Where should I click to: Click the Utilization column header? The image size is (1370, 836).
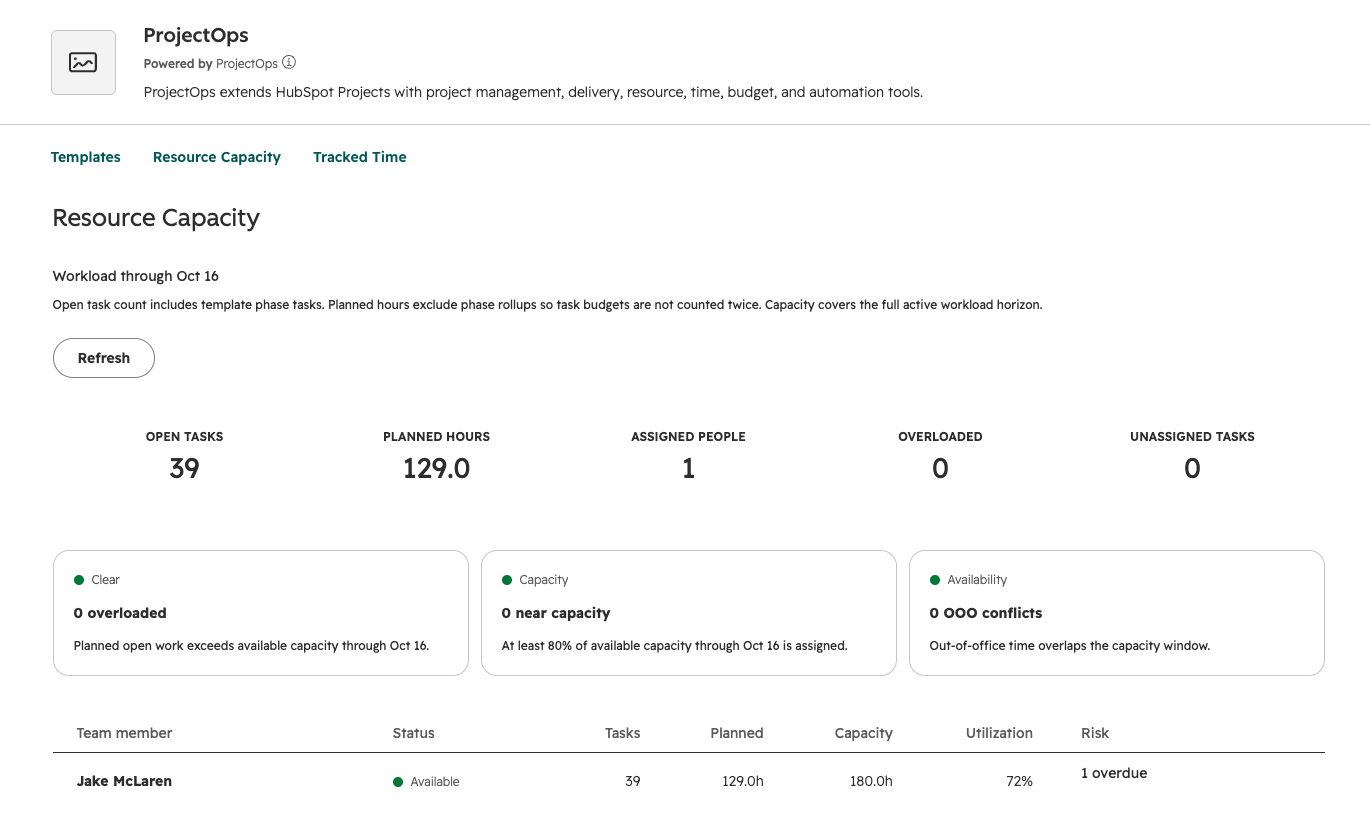point(999,733)
